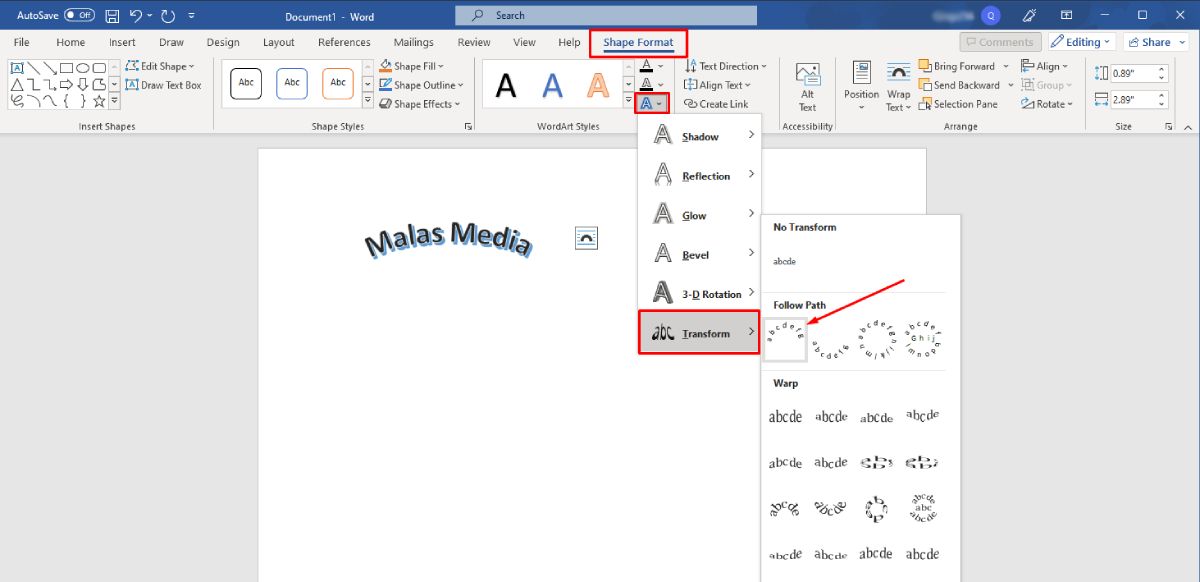Open the Text Direction dropdown
Image resolution: width=1200 pixels, height=582 pixels.
(x=726, y=66)
